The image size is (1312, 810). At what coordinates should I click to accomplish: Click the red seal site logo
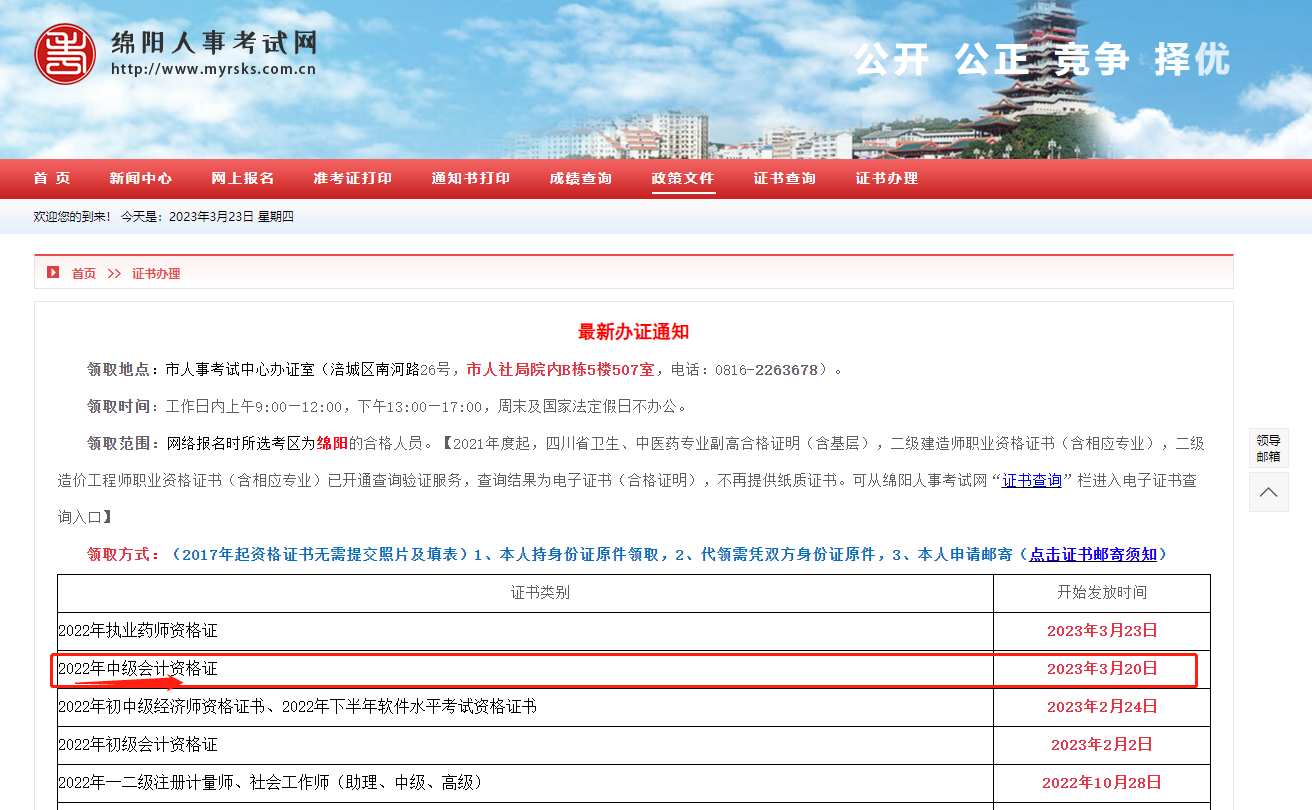coord(65,54)
